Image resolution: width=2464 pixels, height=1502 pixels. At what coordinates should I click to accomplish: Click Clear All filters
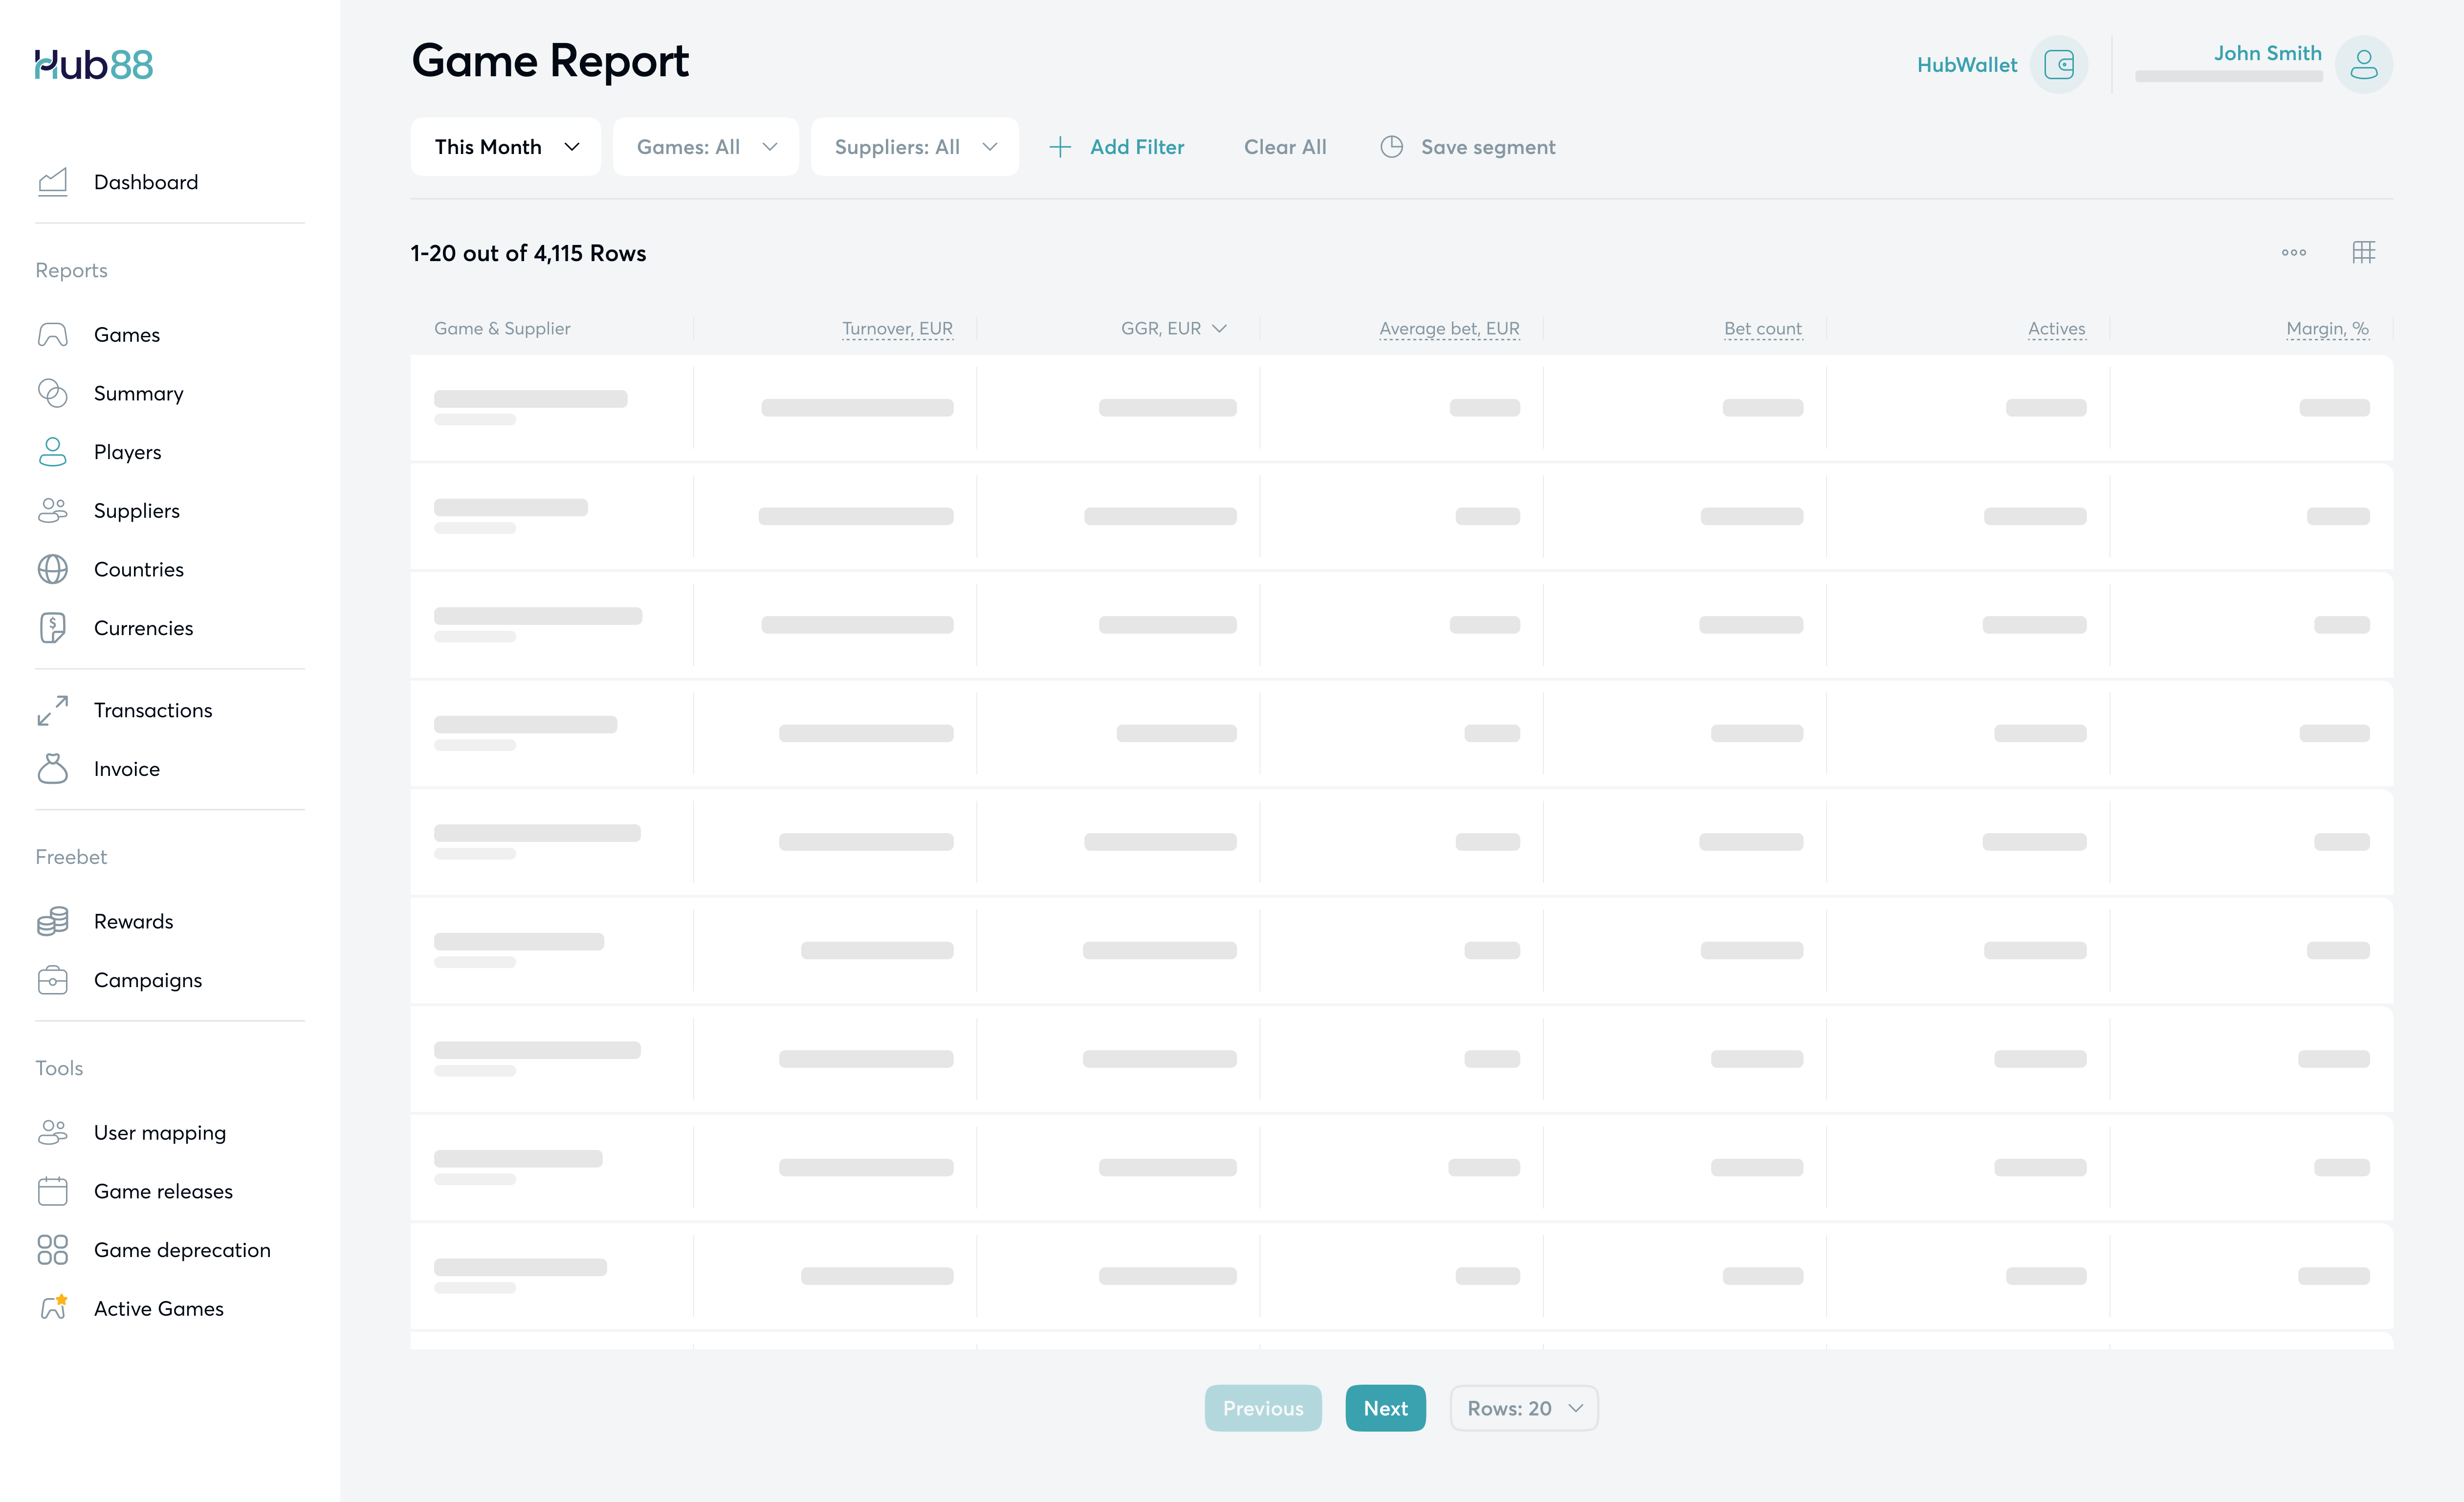tap(1284, 147)
